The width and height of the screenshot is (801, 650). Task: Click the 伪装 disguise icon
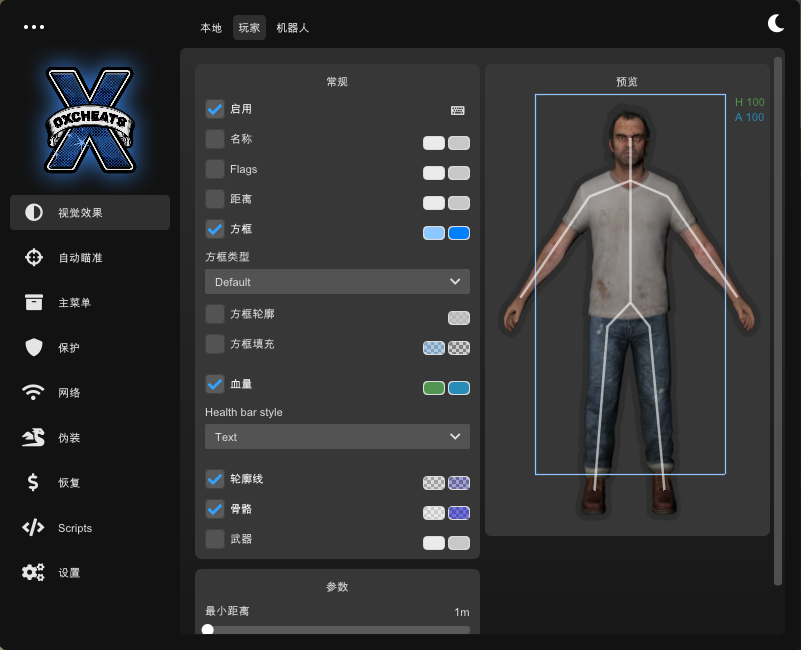(33, 437)
